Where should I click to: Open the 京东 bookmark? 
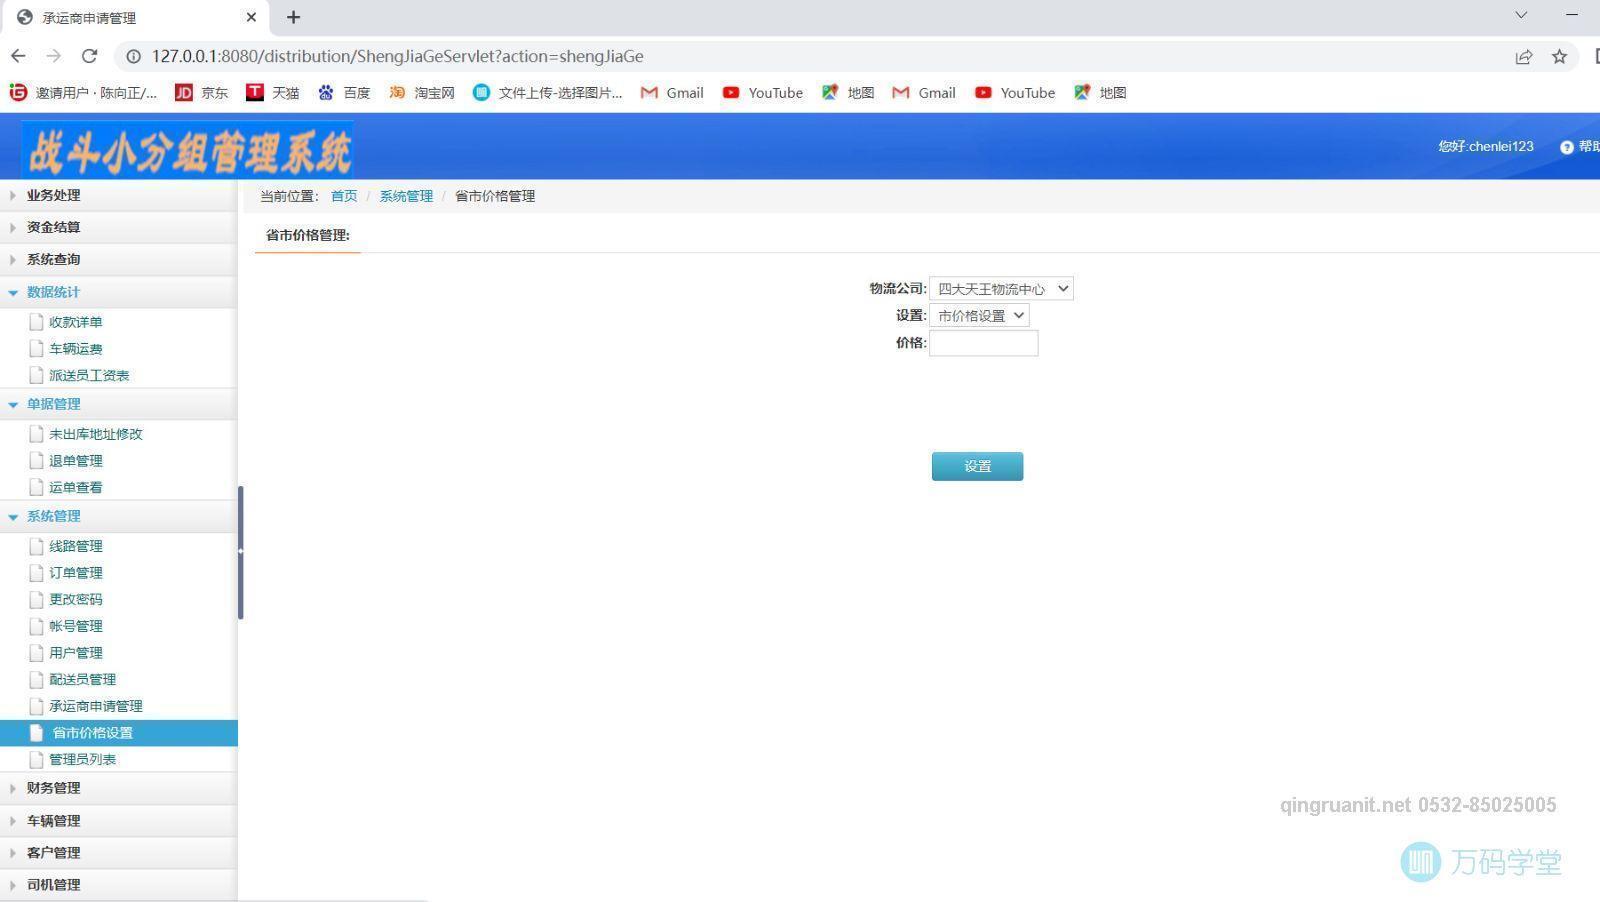[x=201, y=93]
